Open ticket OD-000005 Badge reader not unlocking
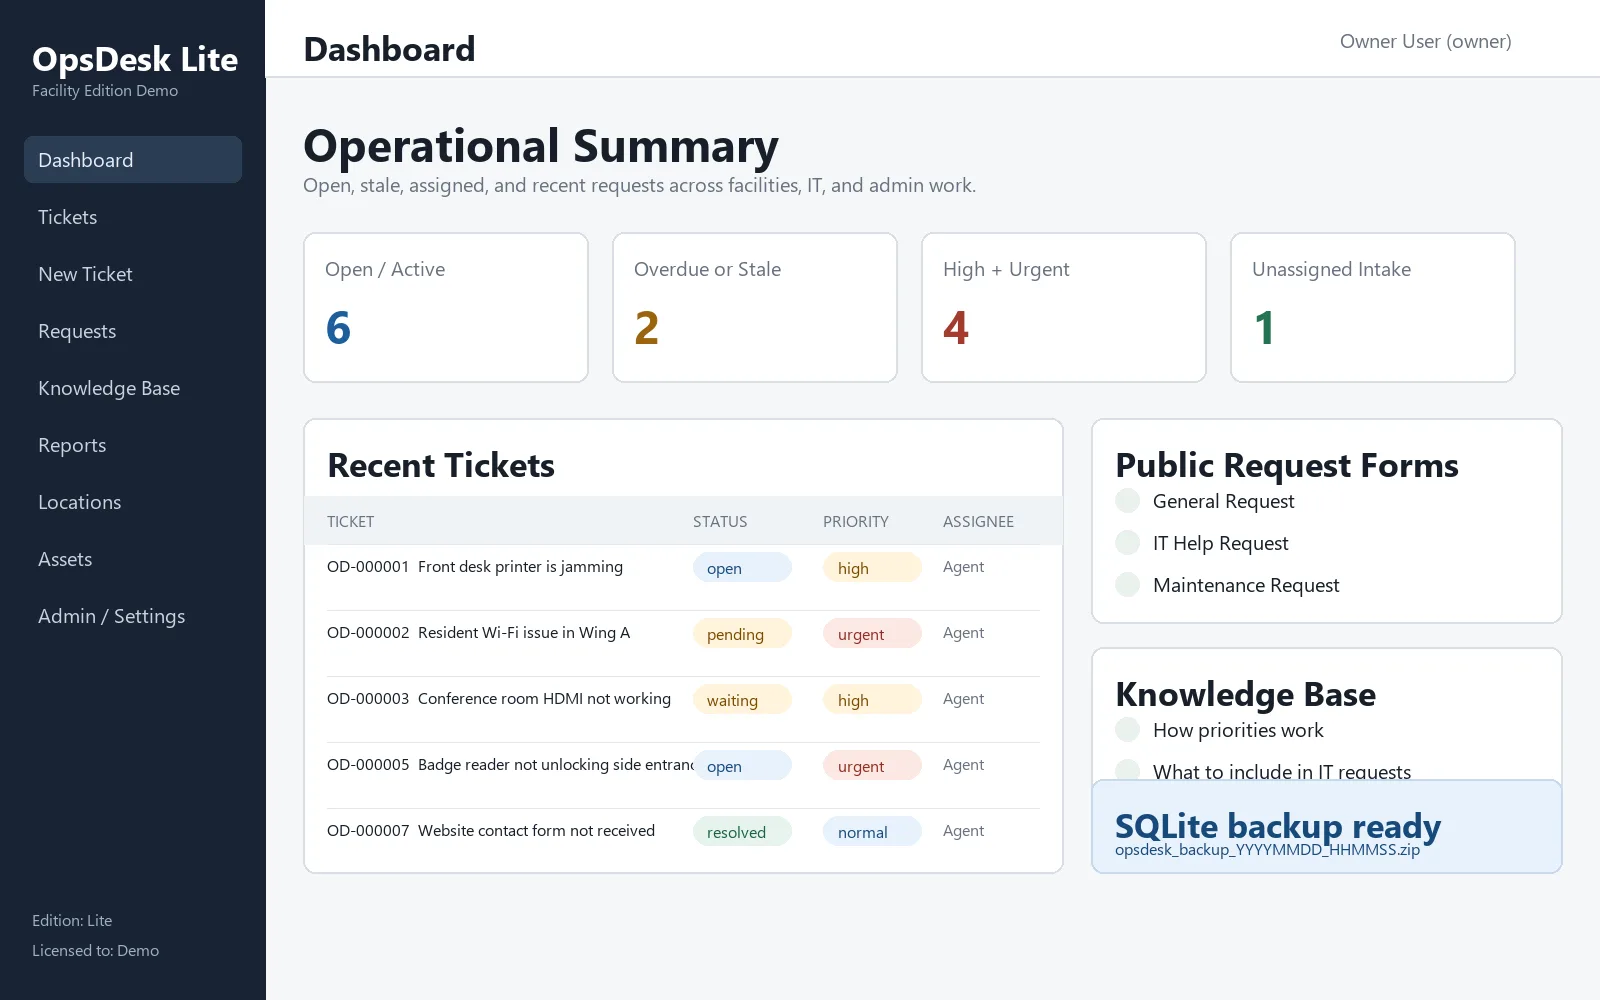Image resolution: width=1600 pixels, height=1000 pixels. [510, 765]
